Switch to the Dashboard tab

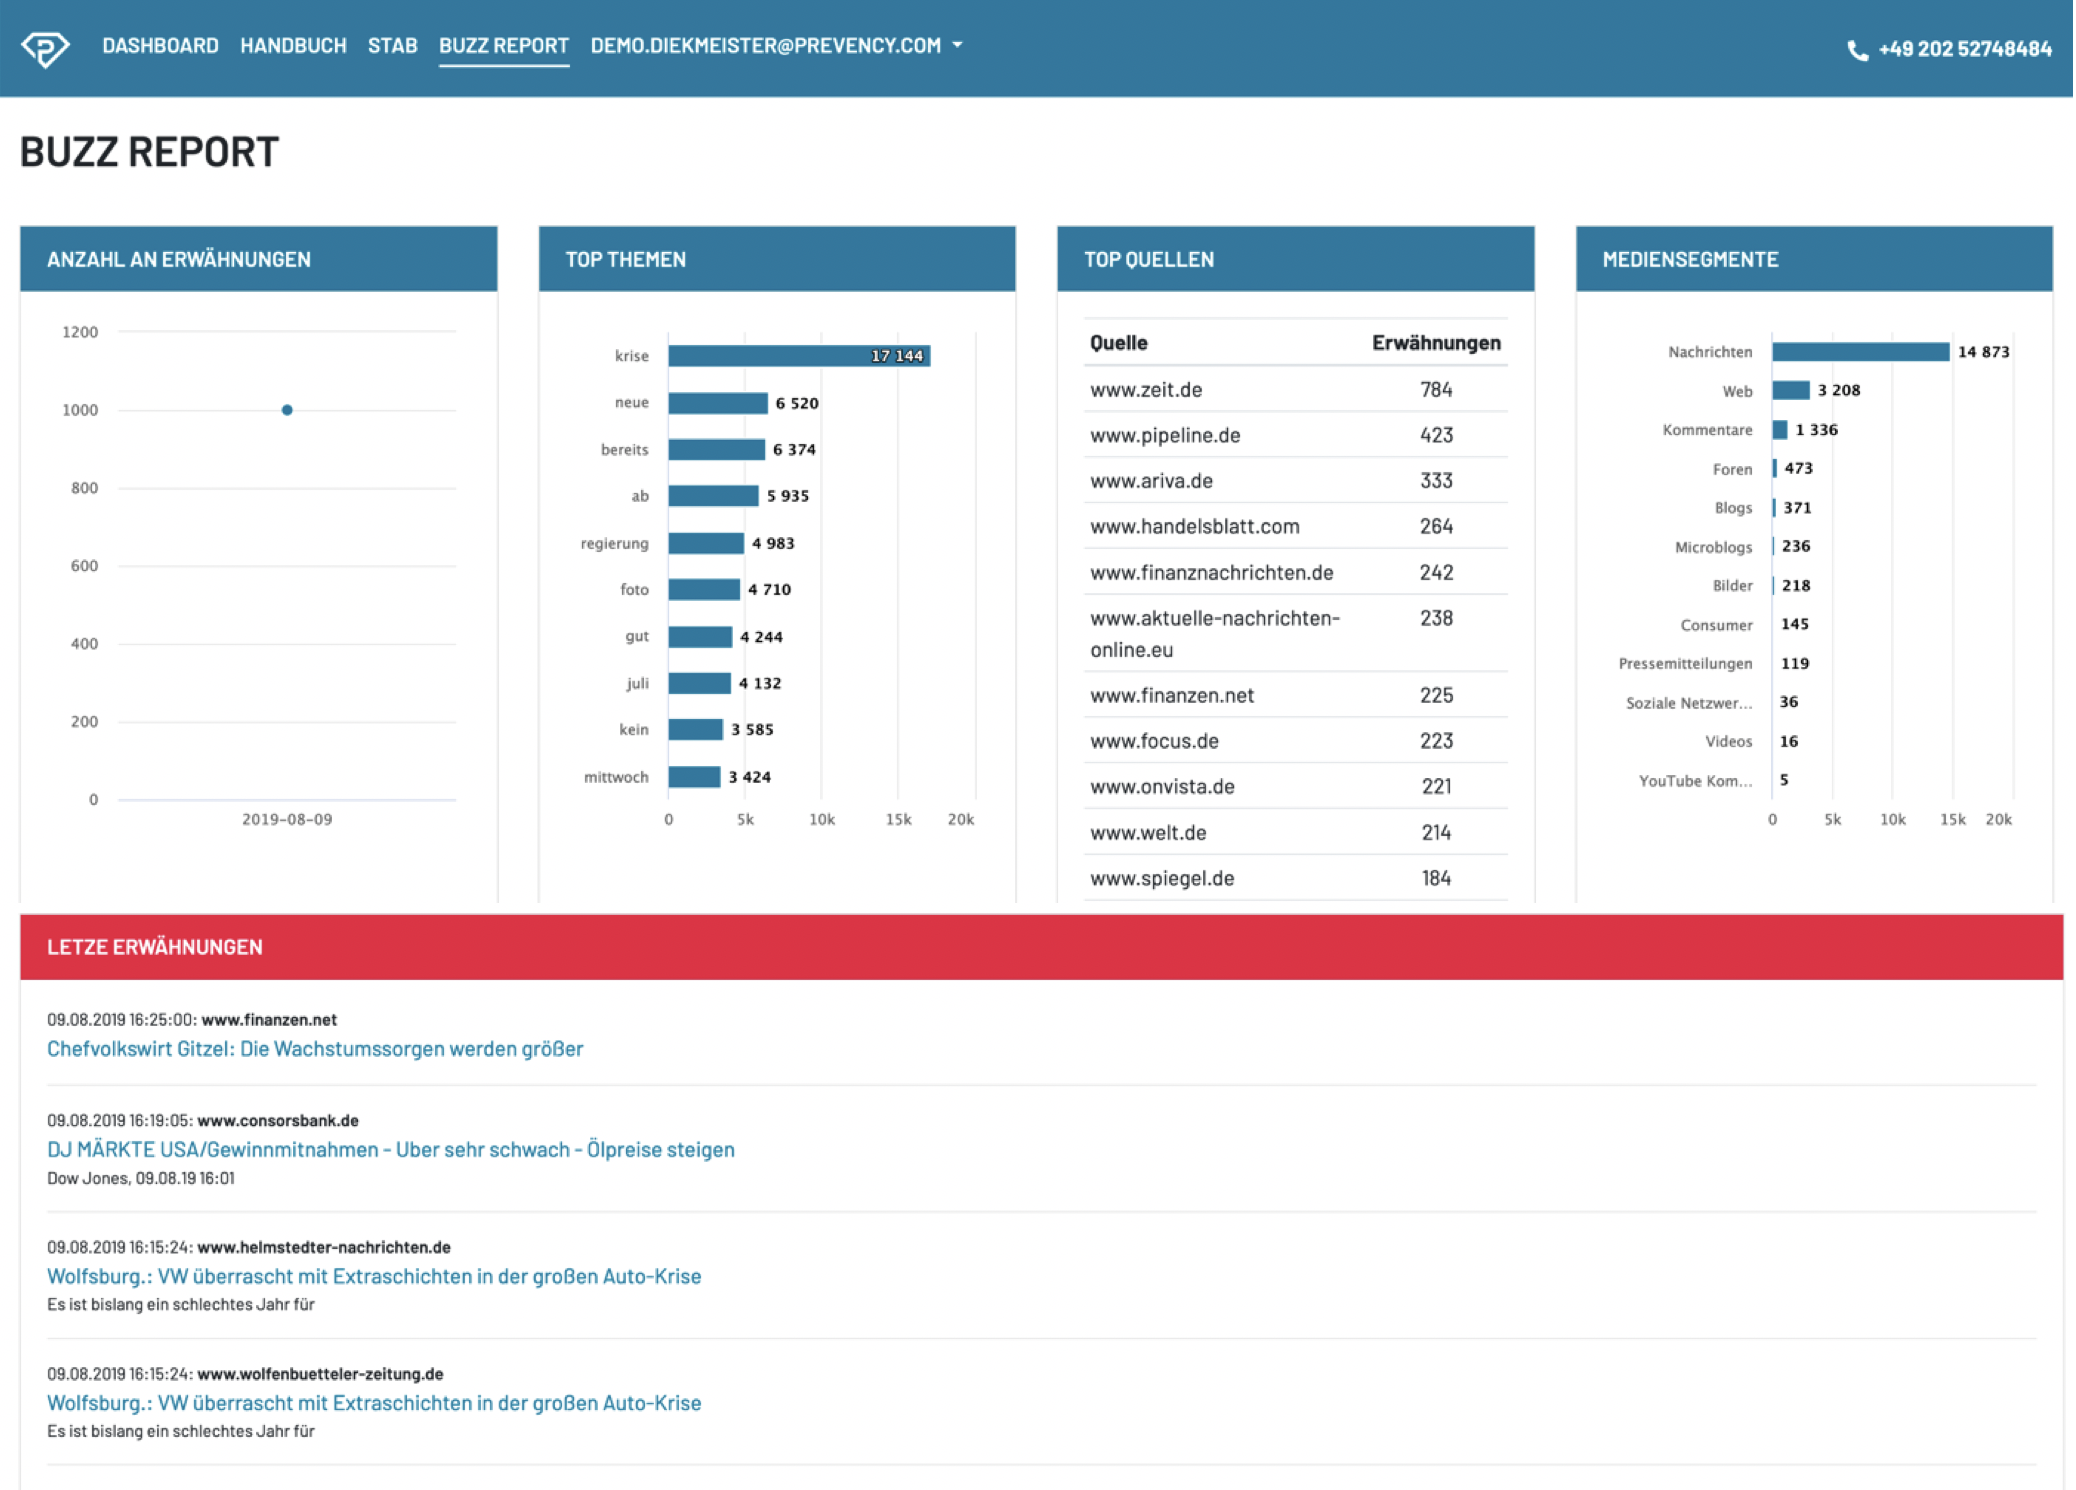161,45
